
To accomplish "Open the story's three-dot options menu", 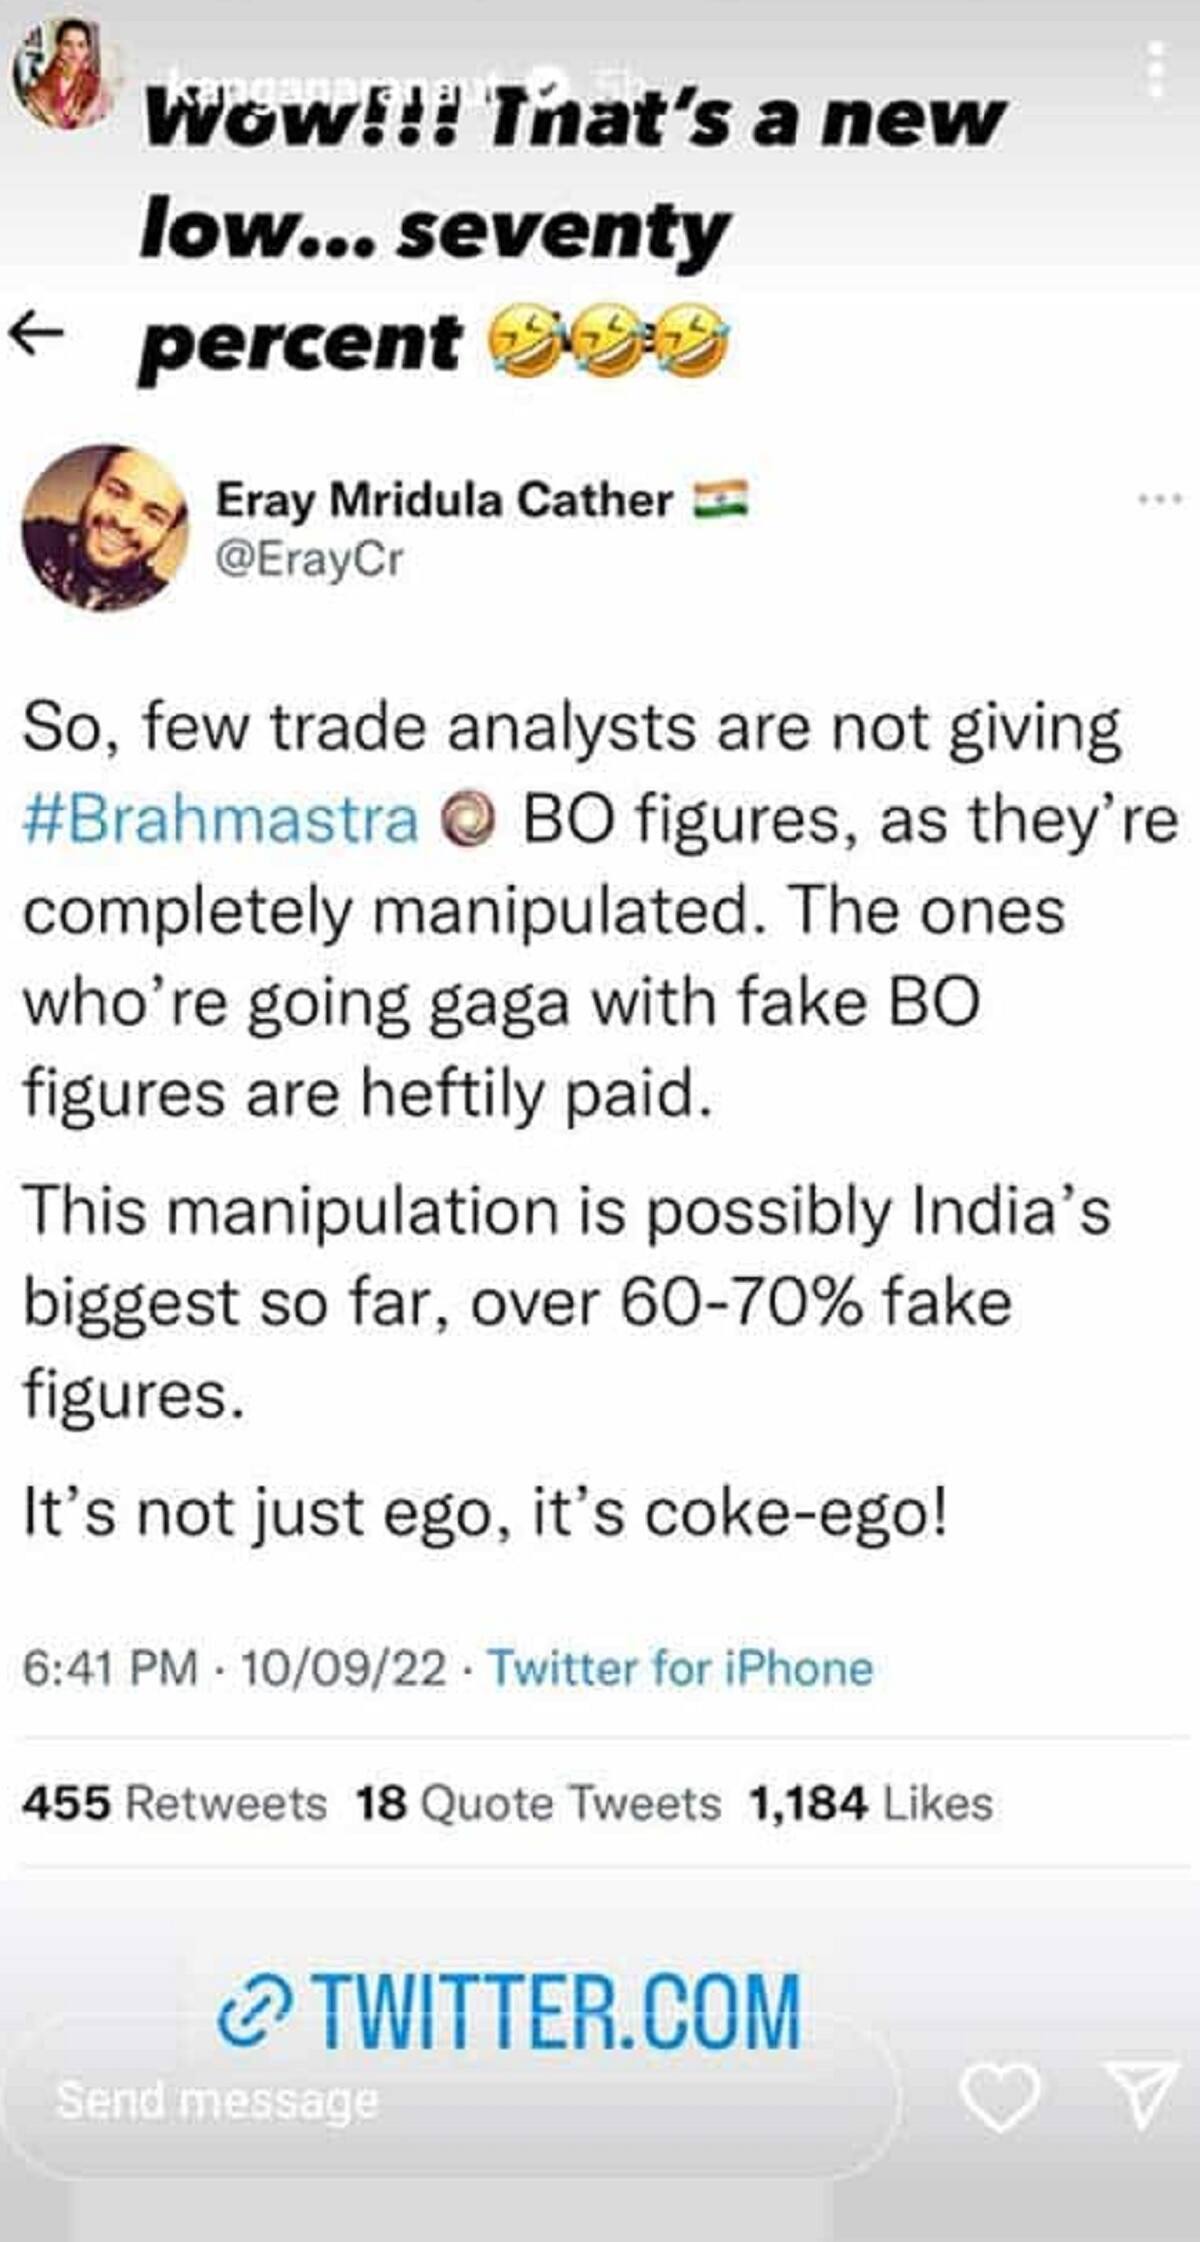I will [1155, 72].
